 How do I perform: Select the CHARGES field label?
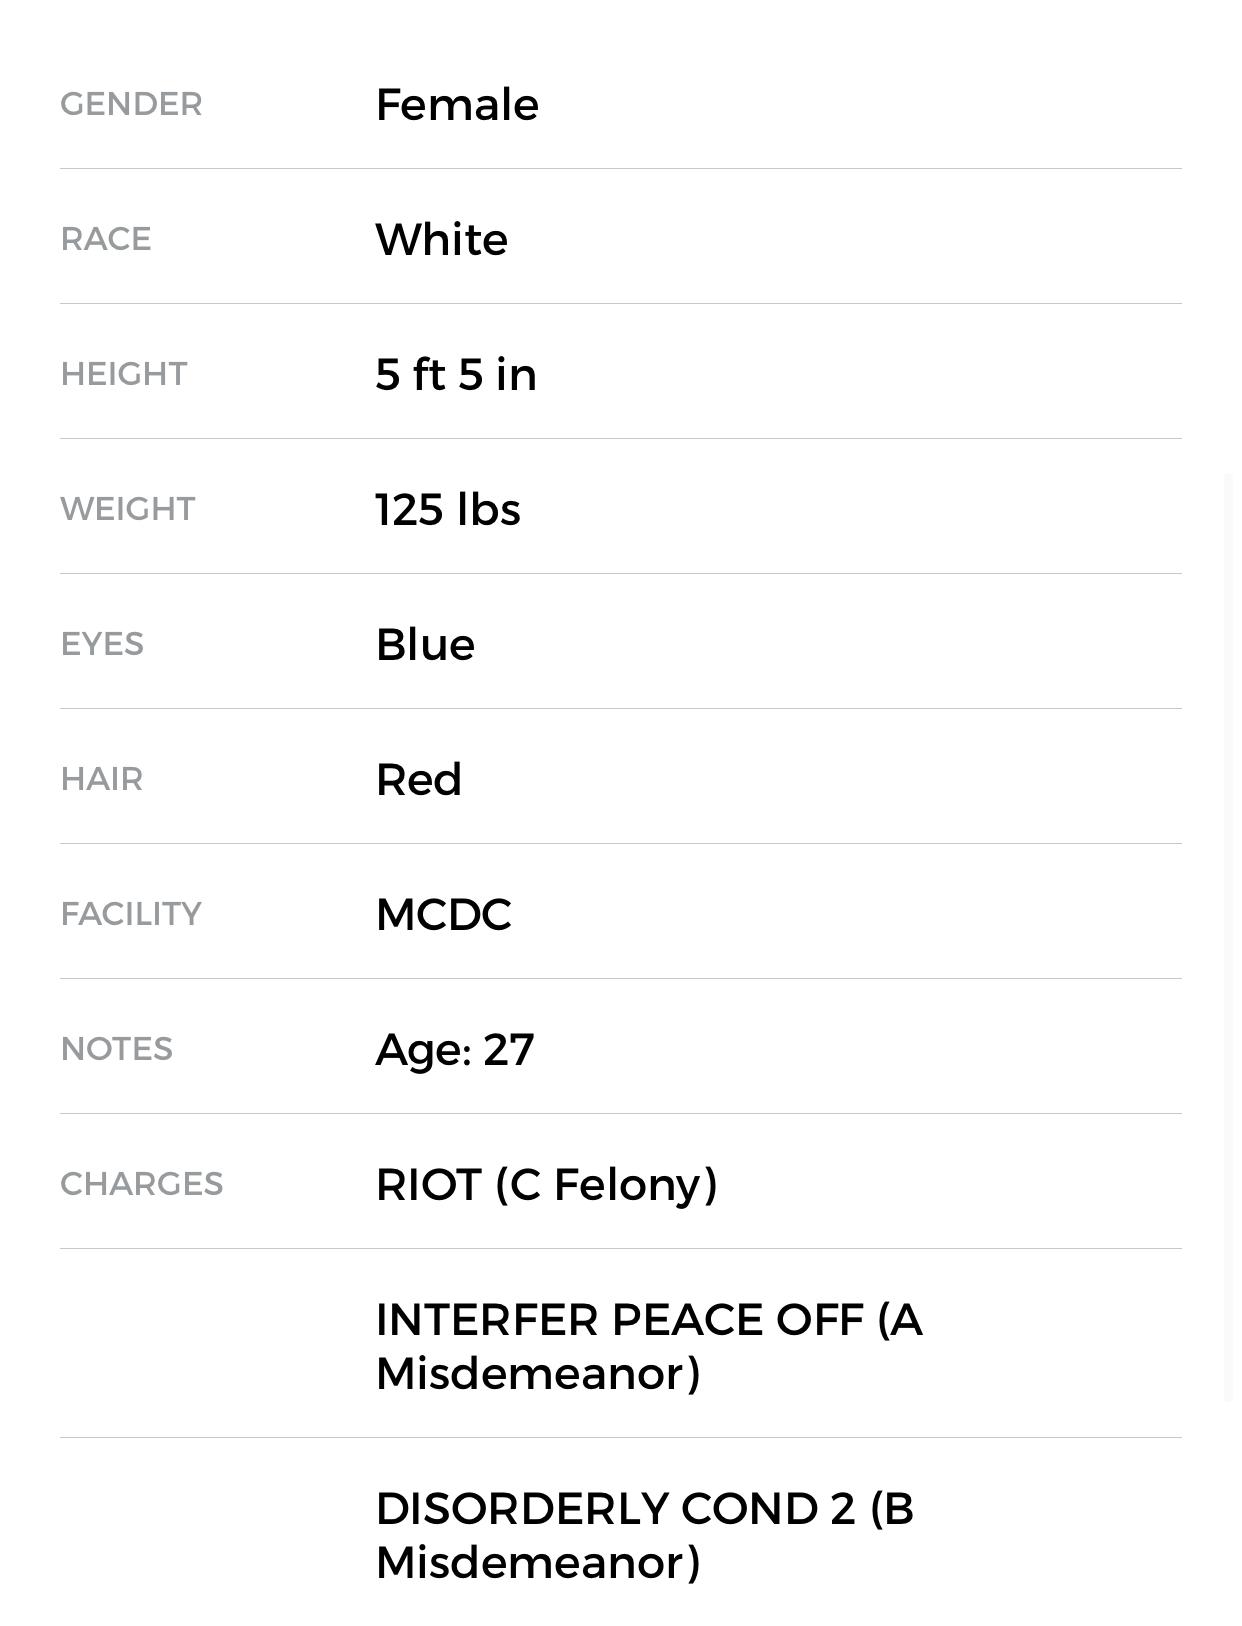click(142, 1185)
